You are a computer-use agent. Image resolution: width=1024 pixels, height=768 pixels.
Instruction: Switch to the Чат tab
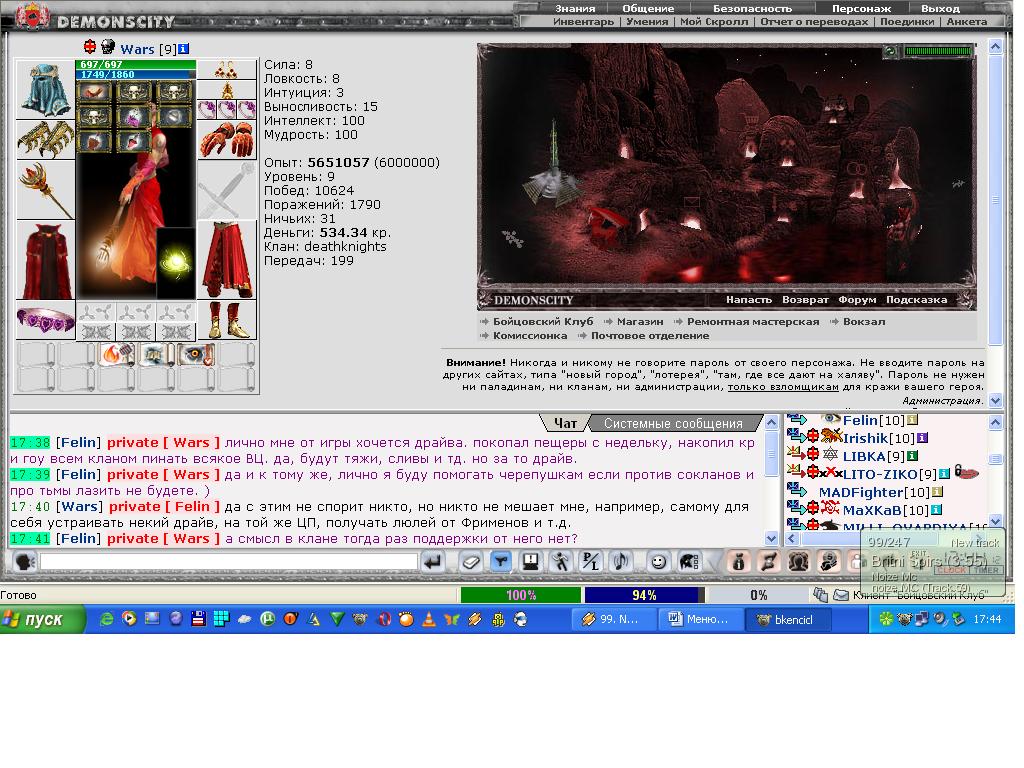(x=566, y=423)
